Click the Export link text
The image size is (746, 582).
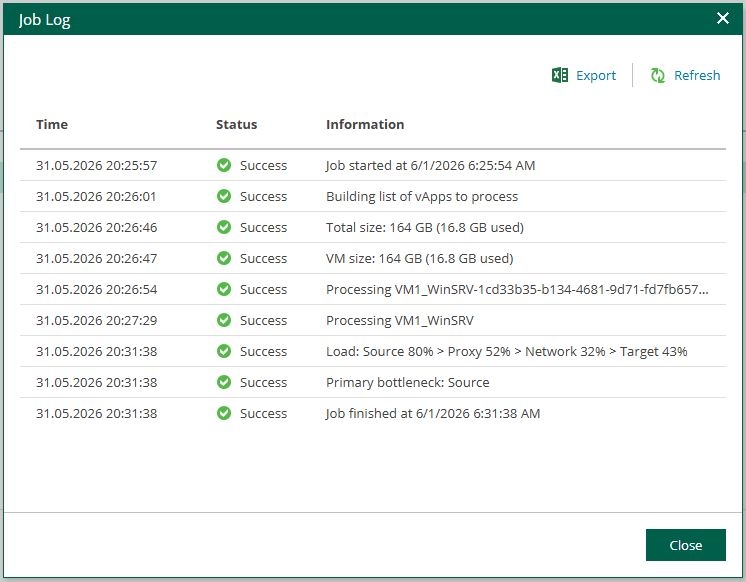[596, 75]
